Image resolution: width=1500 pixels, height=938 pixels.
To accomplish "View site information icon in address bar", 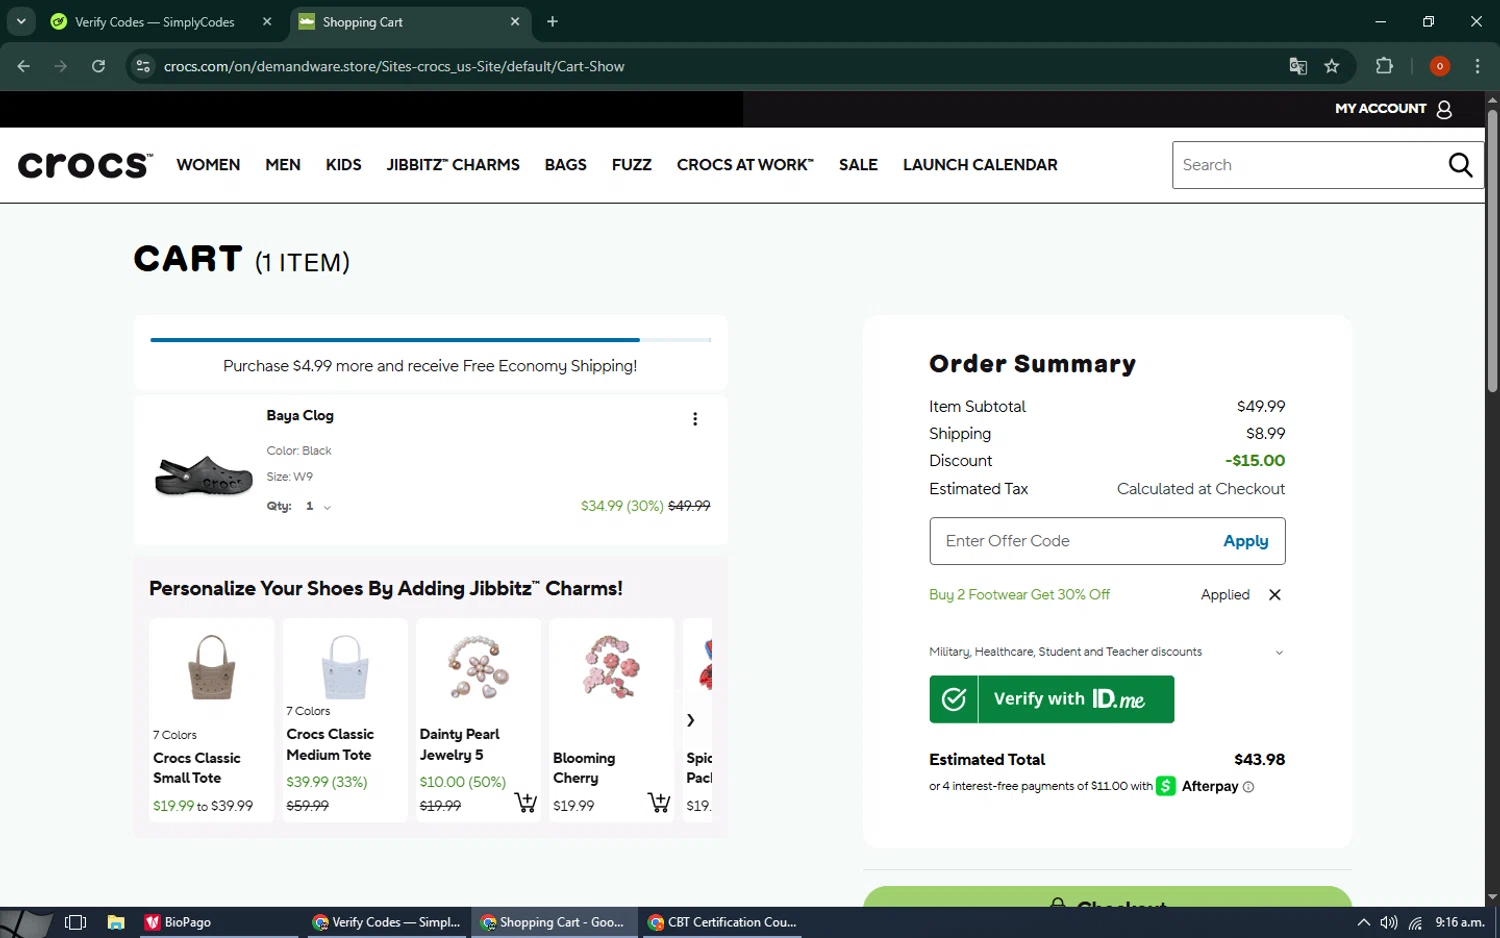I will point(143,66).
